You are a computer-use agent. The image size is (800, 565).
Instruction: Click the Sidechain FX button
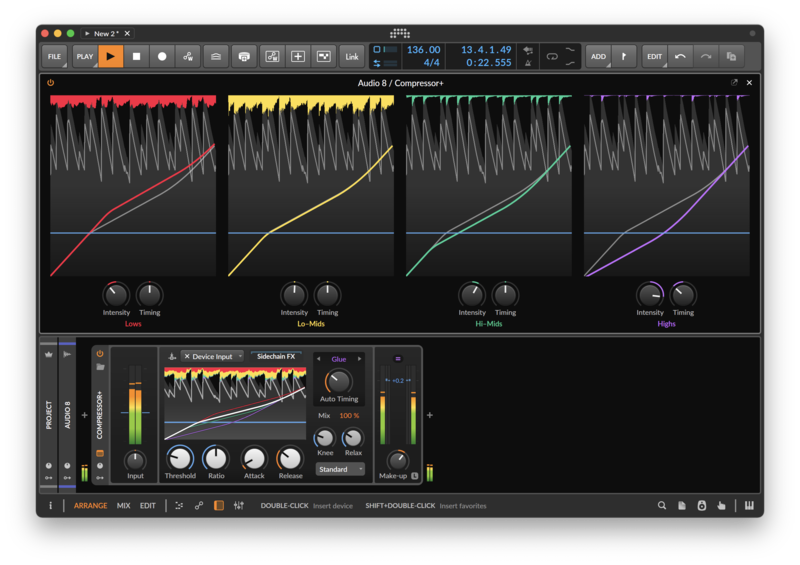pyautogui.click(x=276, y=356)
